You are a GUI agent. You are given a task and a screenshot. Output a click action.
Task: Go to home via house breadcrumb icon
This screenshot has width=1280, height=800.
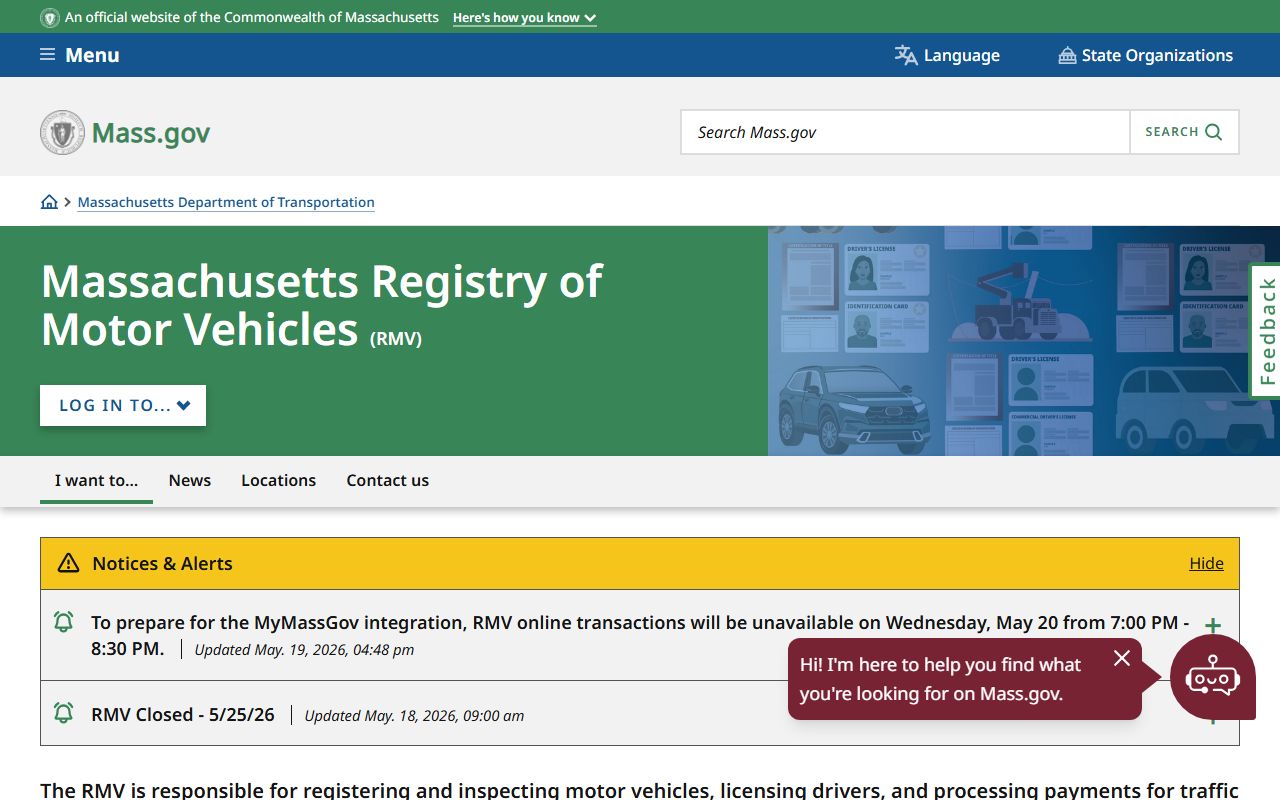[x=49, y=202]
